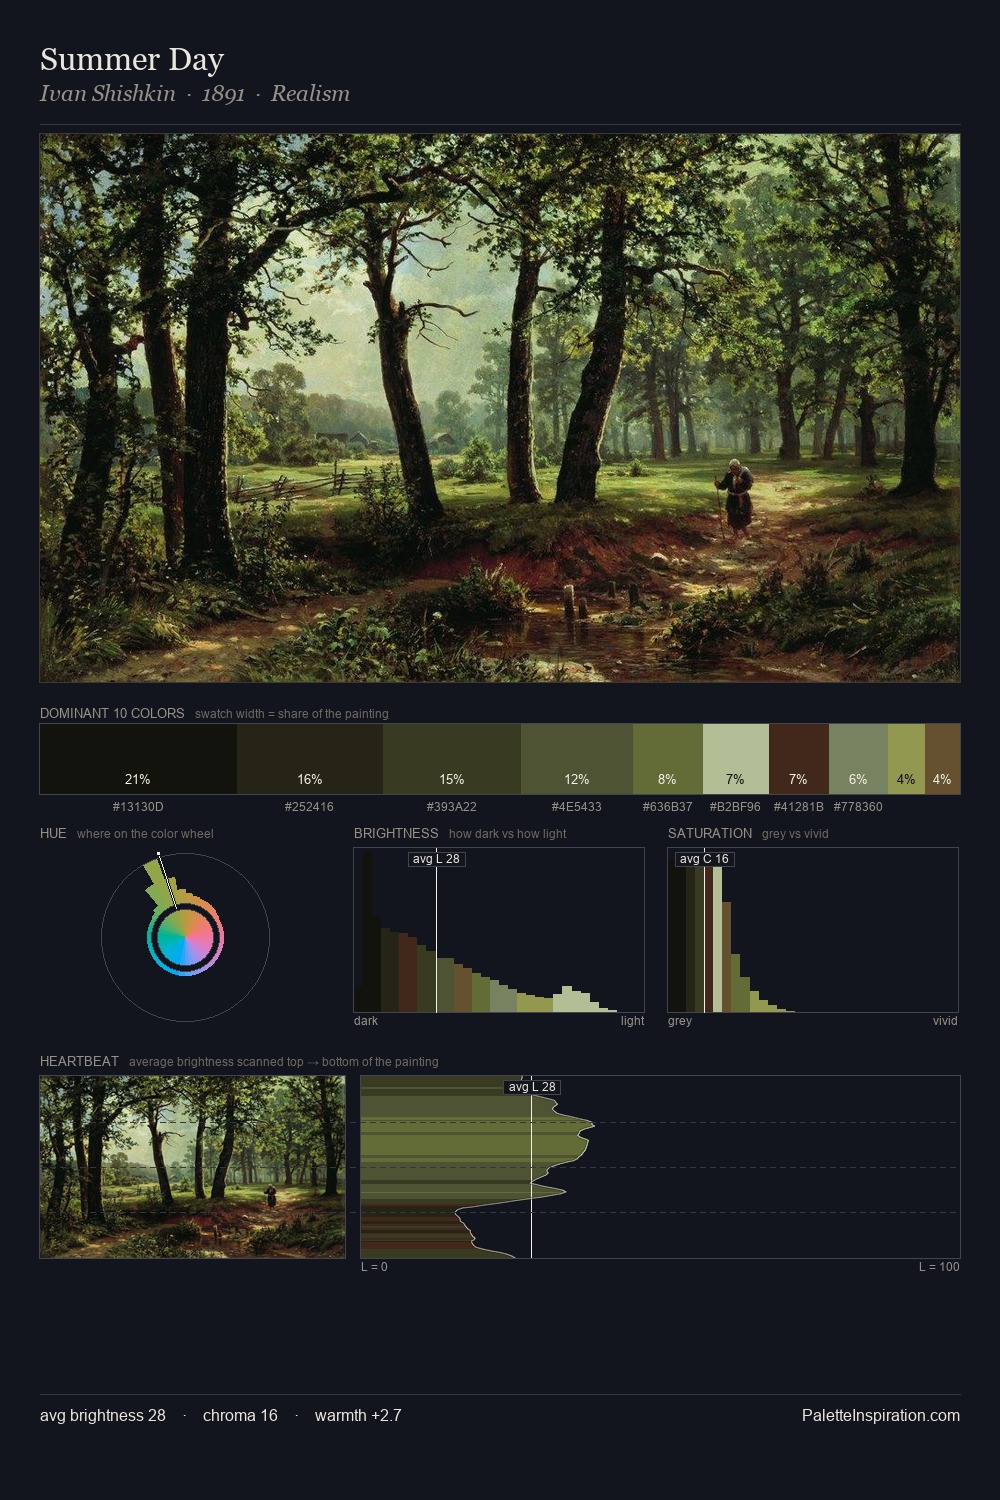Click the HEARTBEAT section heading

pos(79,1061)
